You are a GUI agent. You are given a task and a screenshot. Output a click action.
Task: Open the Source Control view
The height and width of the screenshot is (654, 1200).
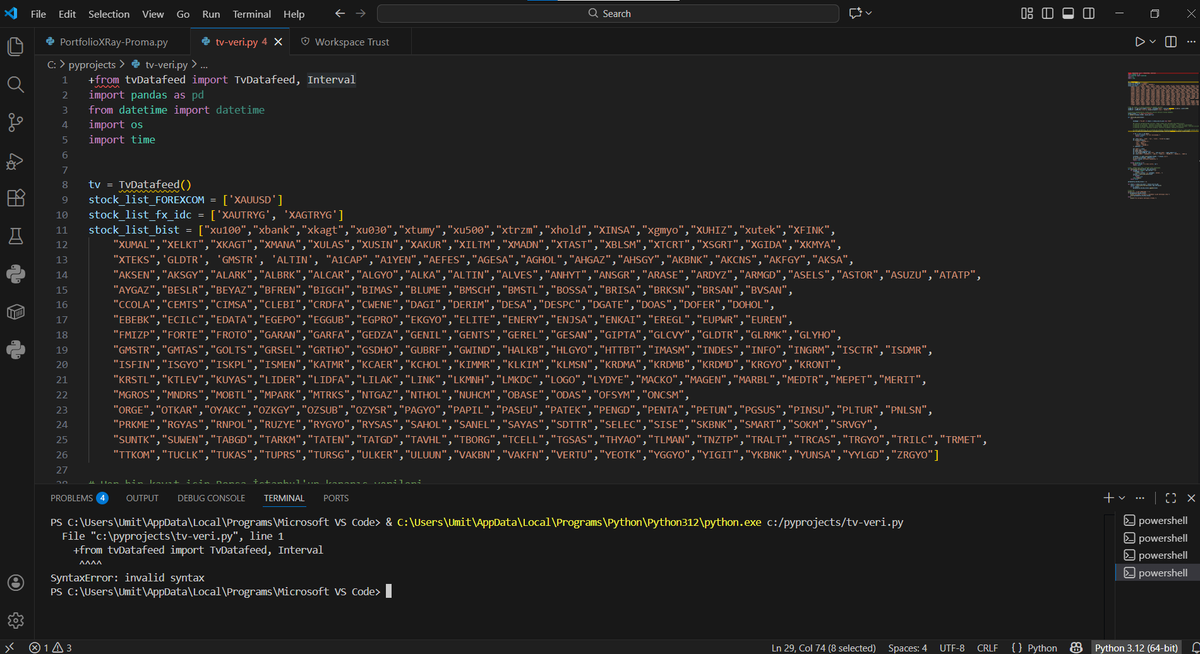(15, 123)
